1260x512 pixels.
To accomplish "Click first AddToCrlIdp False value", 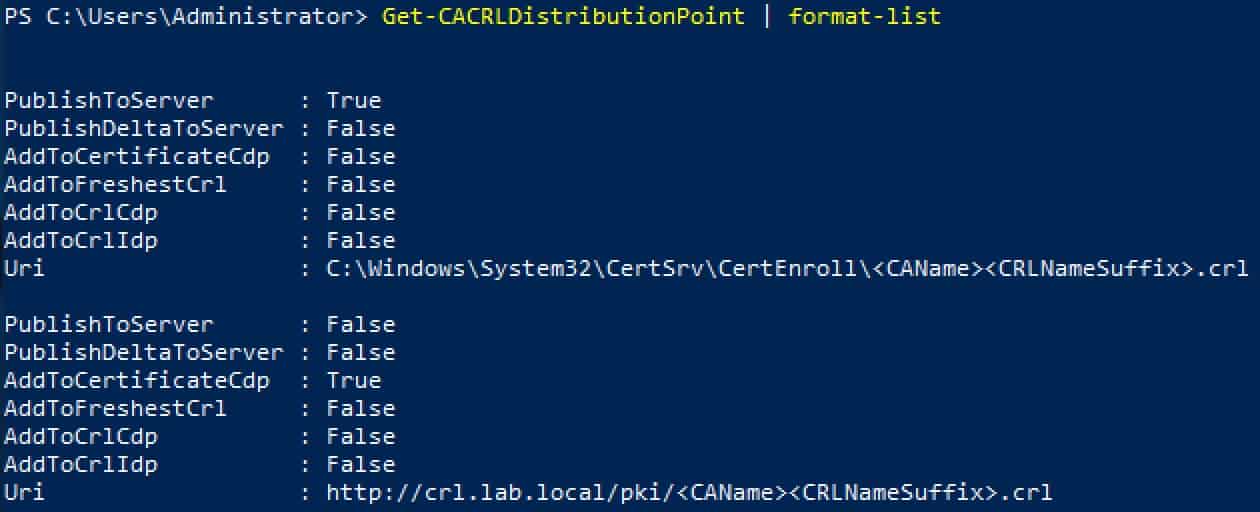I will [x=361, y=241].
